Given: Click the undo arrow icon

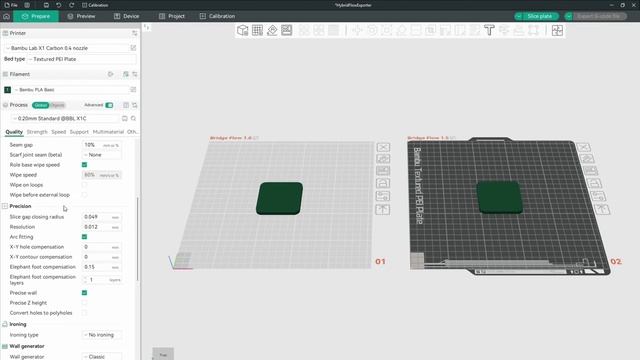Looking at the screenshot, I should pyautogui.click(x=59, y=5).
